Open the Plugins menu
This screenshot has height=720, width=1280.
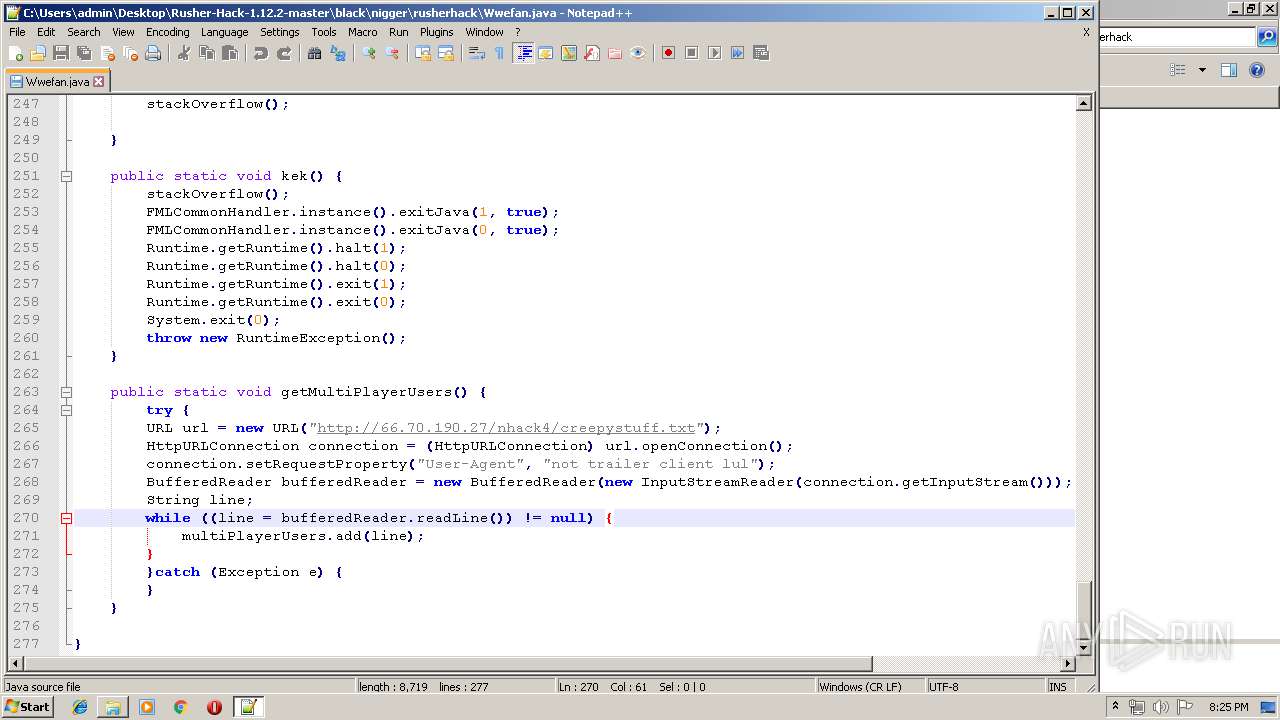point(436,32)
